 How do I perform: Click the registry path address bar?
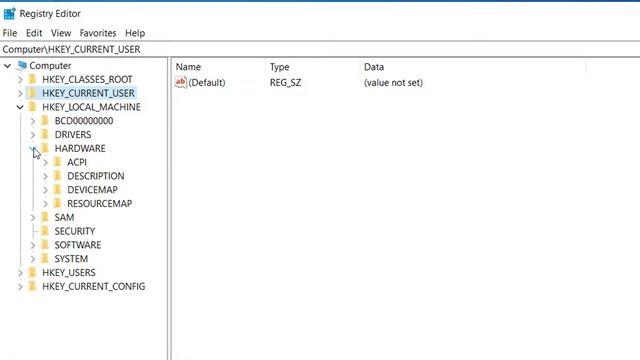(x=320, y=49)
